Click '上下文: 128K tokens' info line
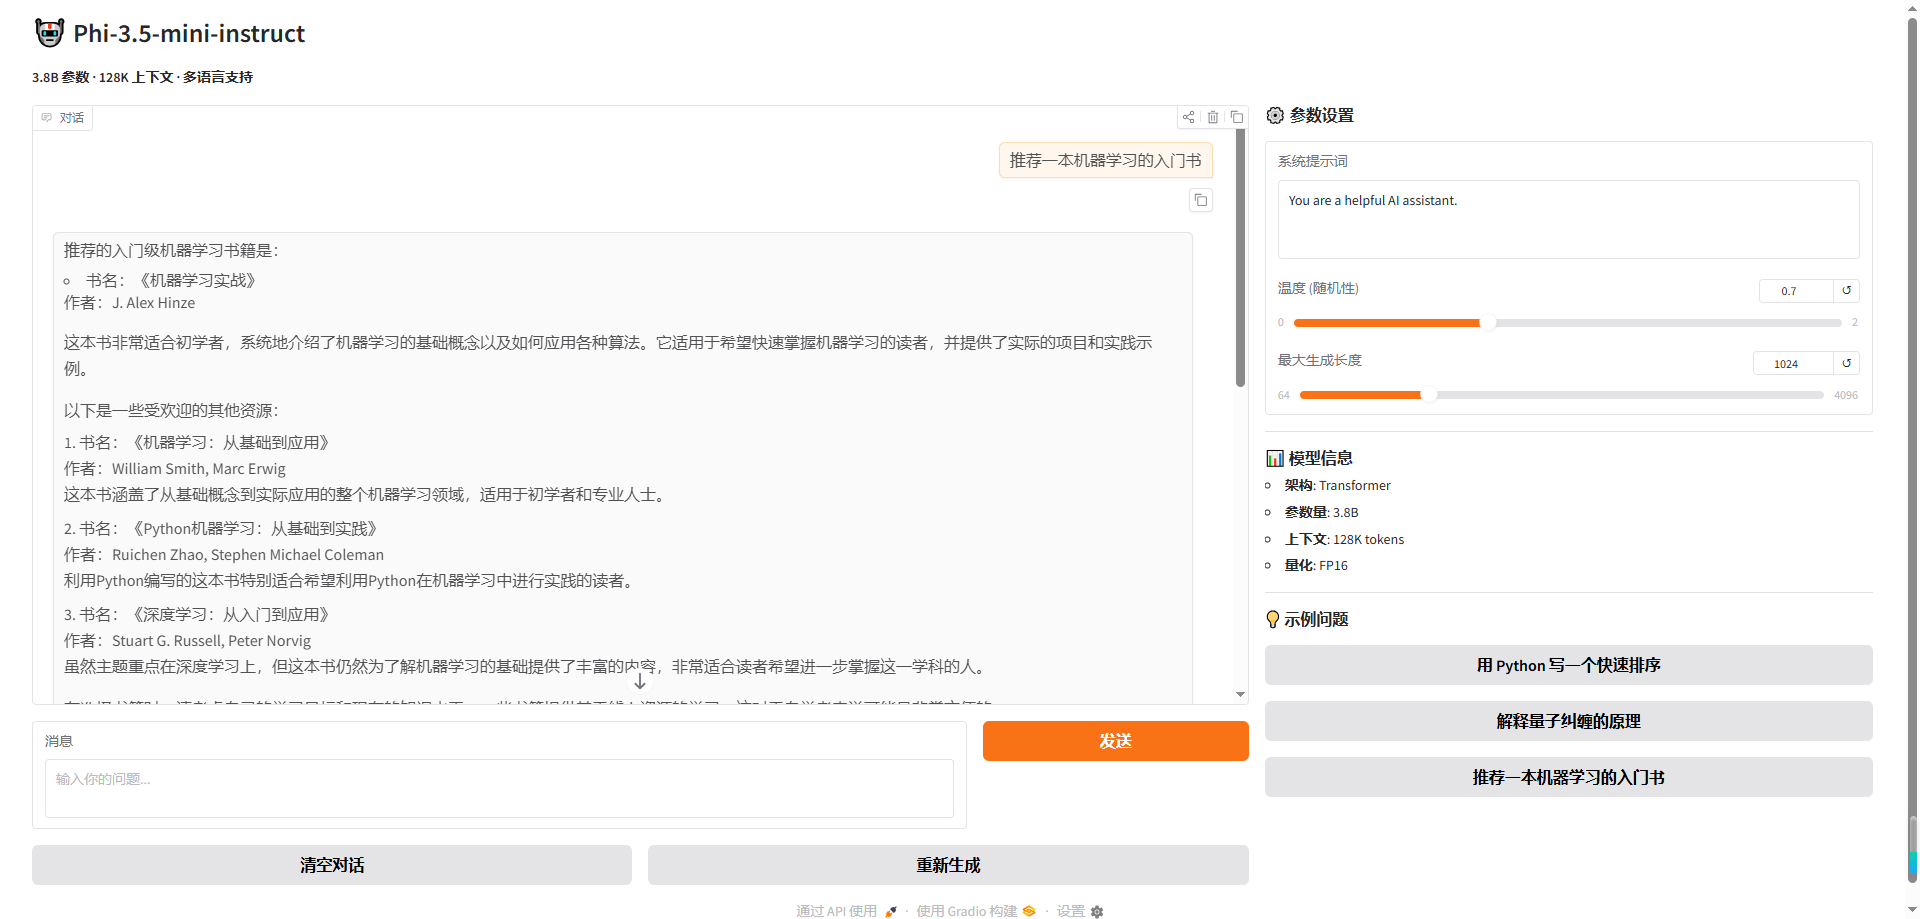 (1344, 539)
